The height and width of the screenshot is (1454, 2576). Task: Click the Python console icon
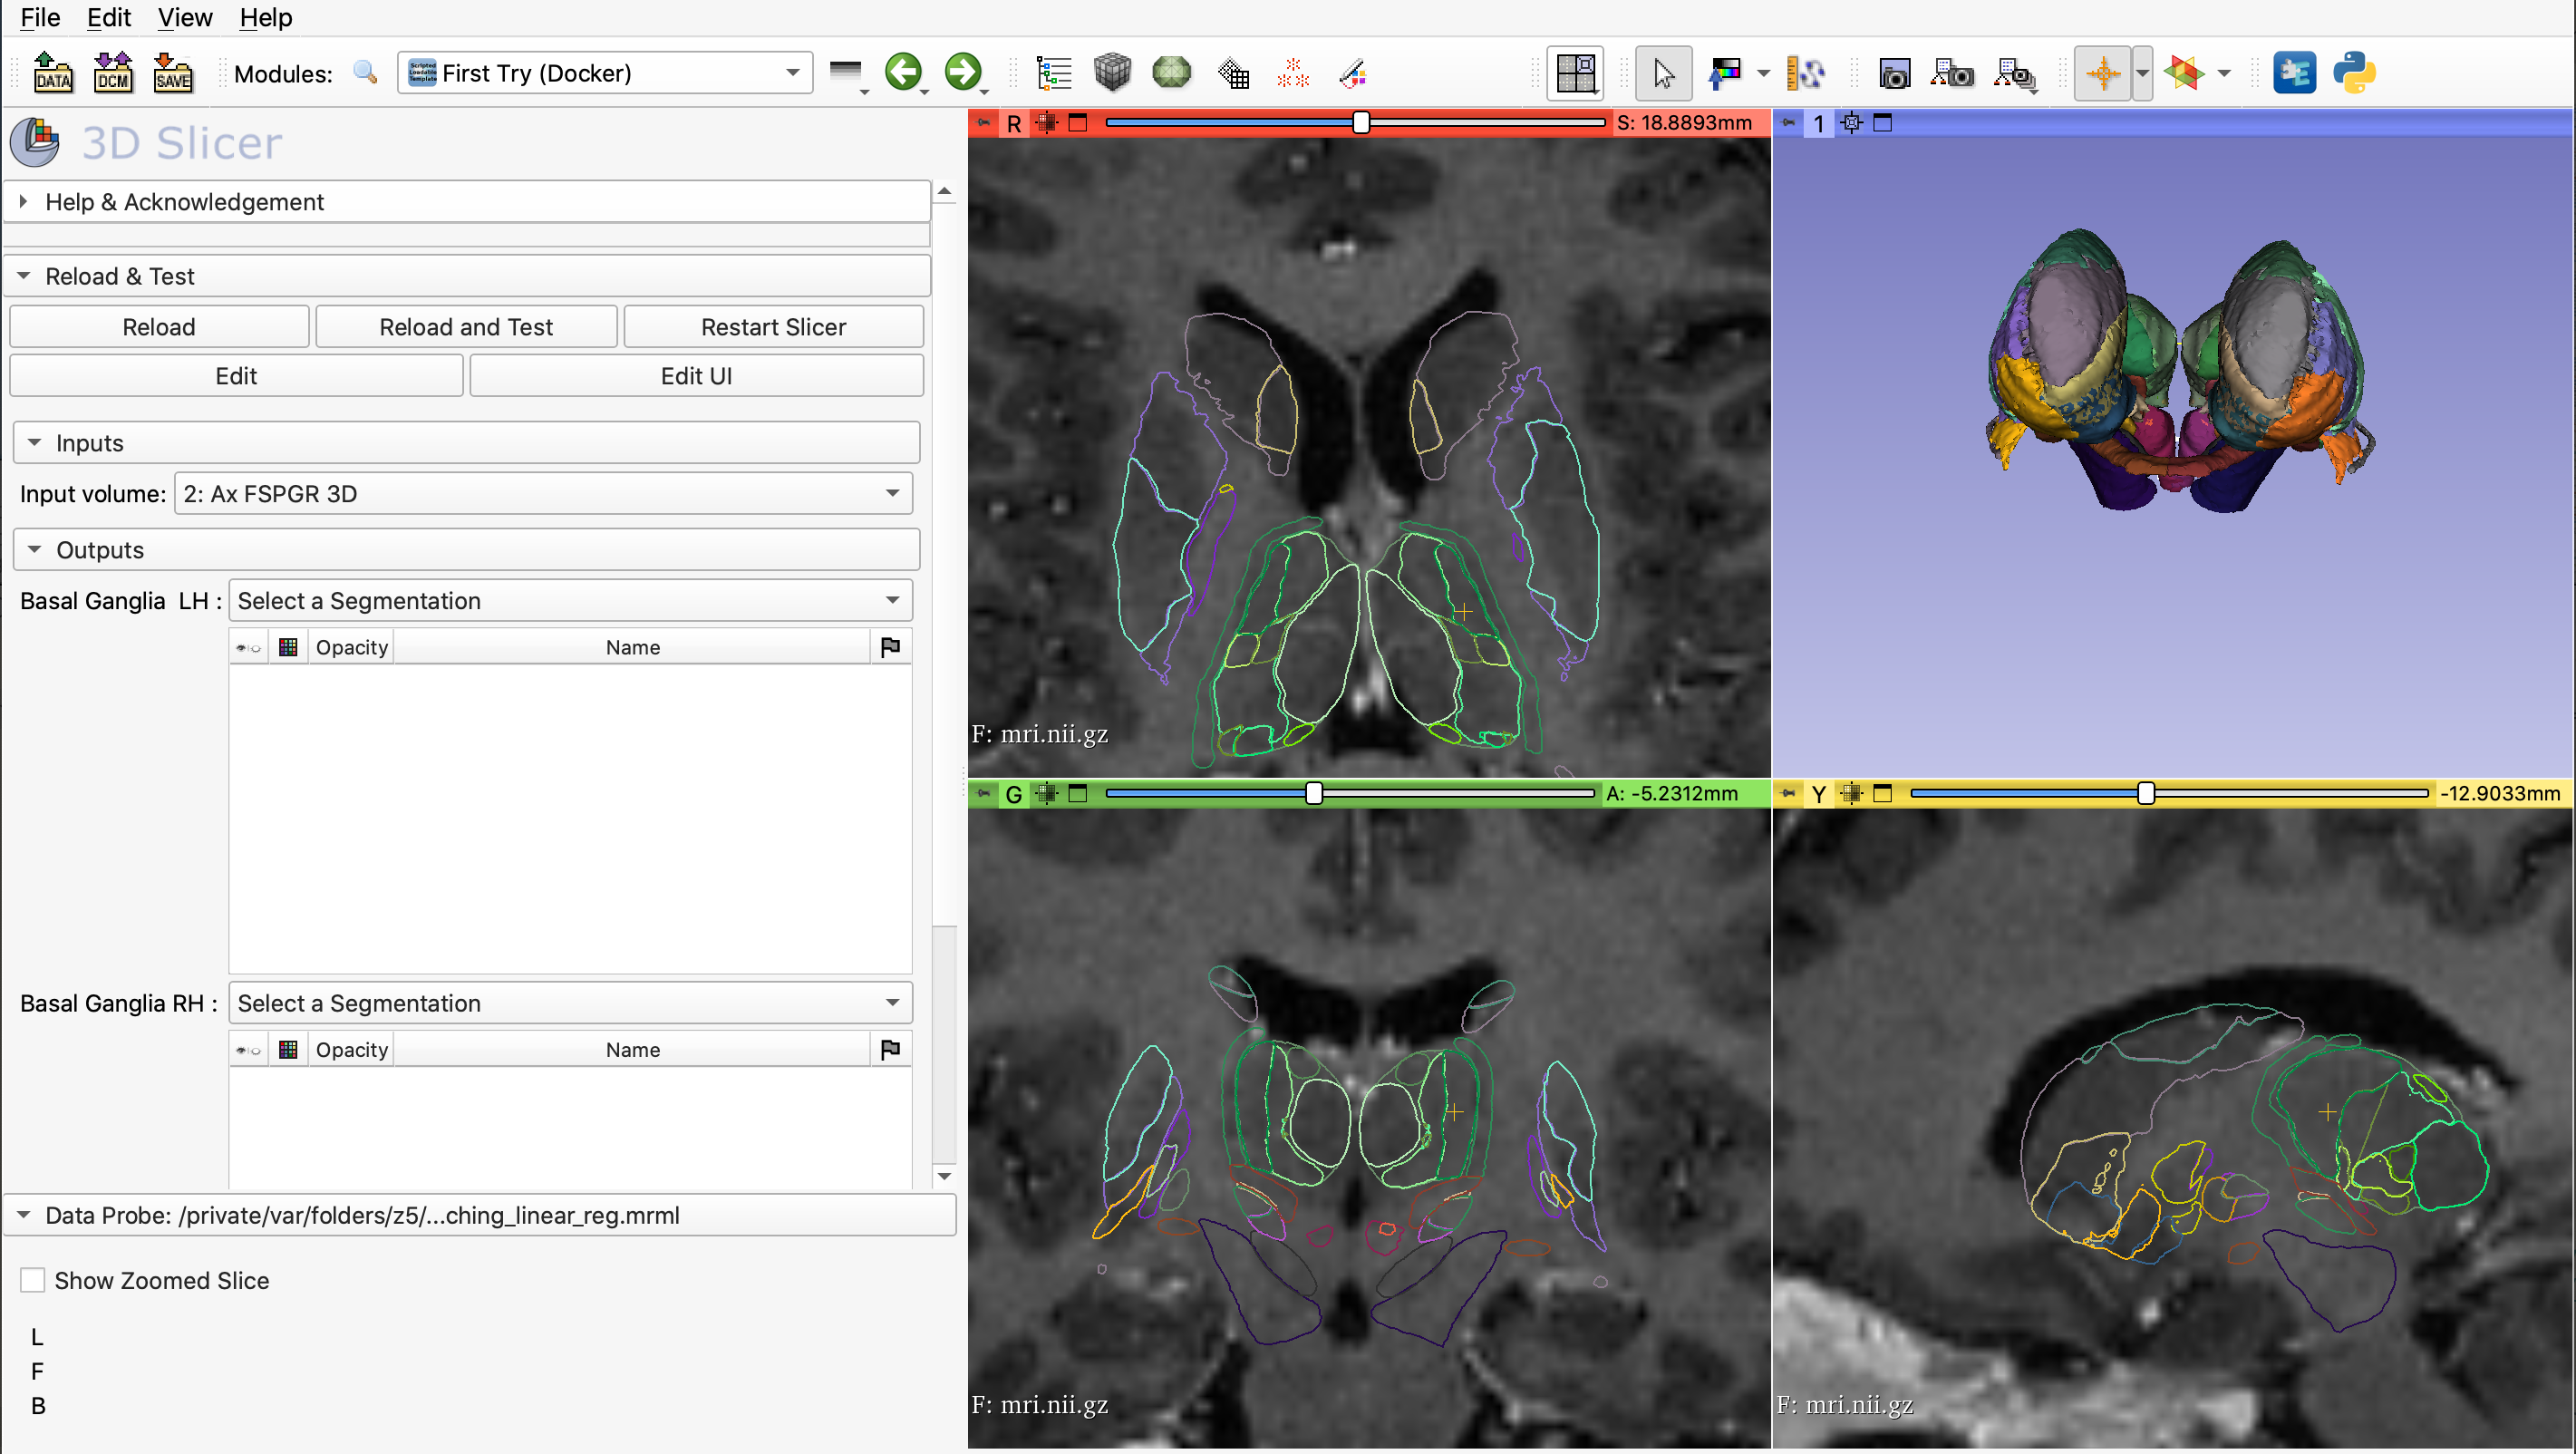[2353, 73]
